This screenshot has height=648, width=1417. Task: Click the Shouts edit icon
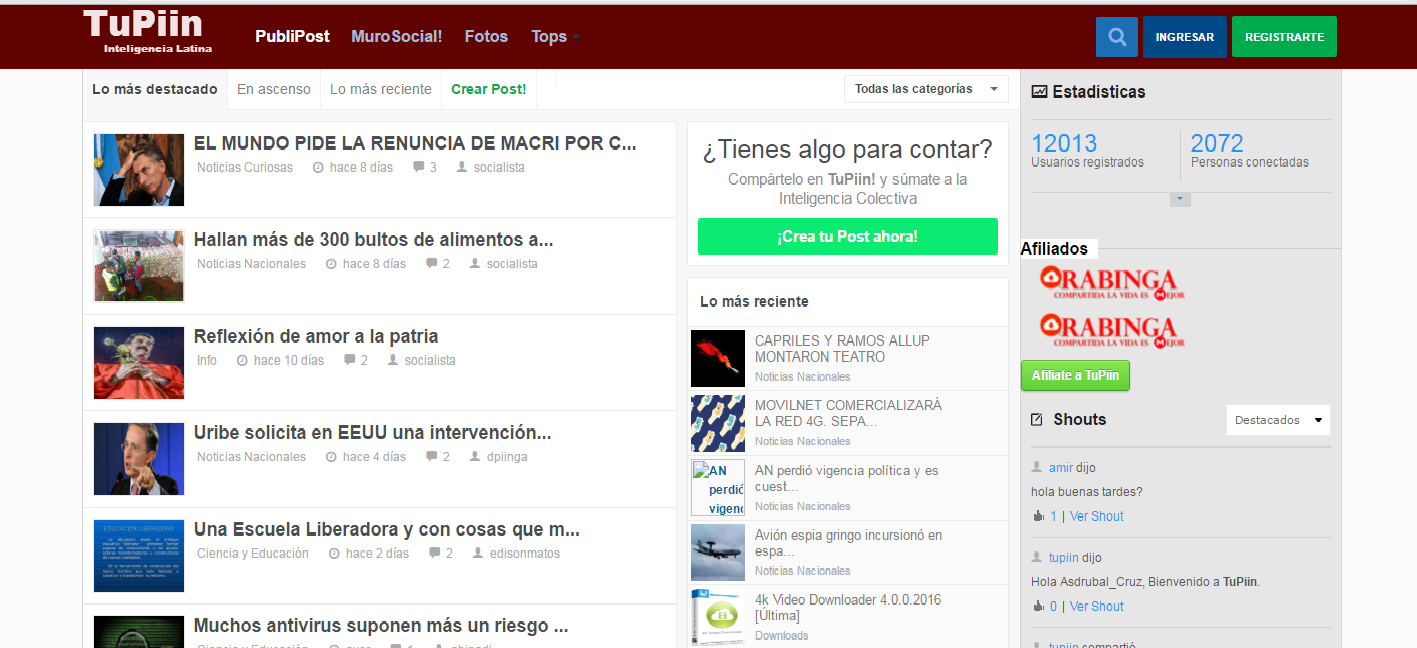point(1037,419)
